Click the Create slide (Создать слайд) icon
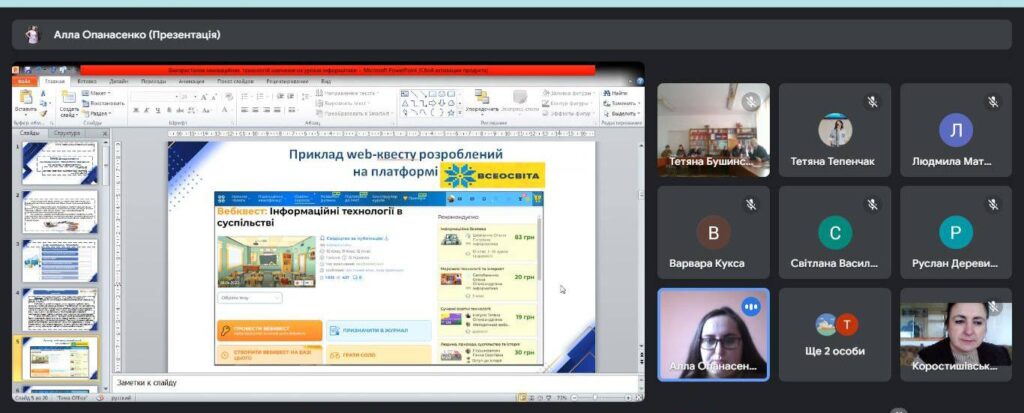Screen dimensions: 1024x413 point(68,100)
